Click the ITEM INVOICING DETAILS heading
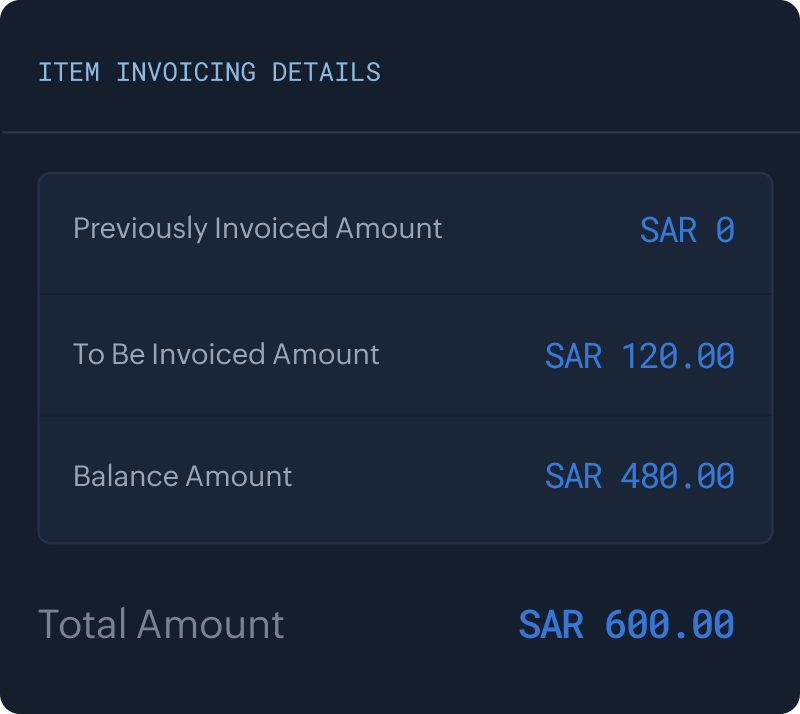The image size is (800, 714). point(209,73)
